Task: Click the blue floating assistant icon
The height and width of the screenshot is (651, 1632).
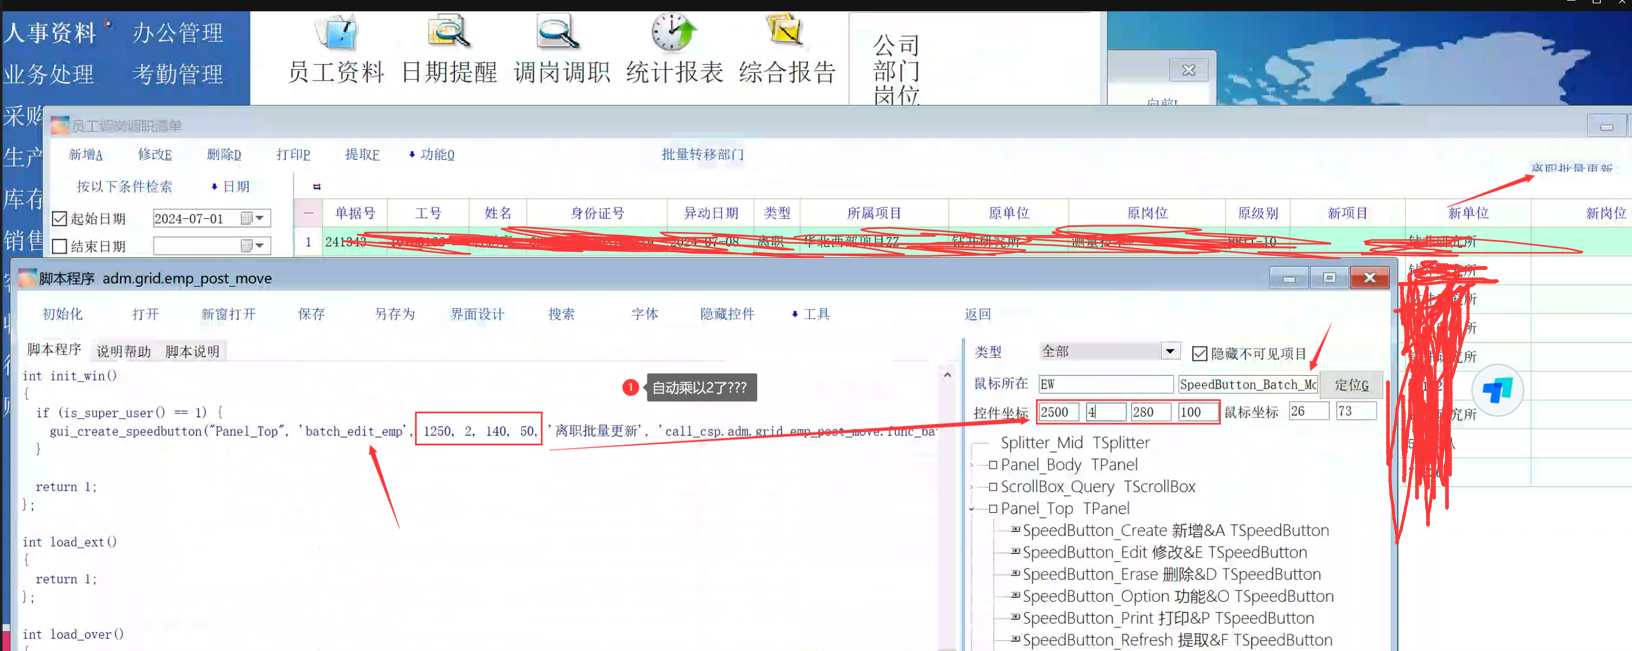Action: (x=1497, y=391)
